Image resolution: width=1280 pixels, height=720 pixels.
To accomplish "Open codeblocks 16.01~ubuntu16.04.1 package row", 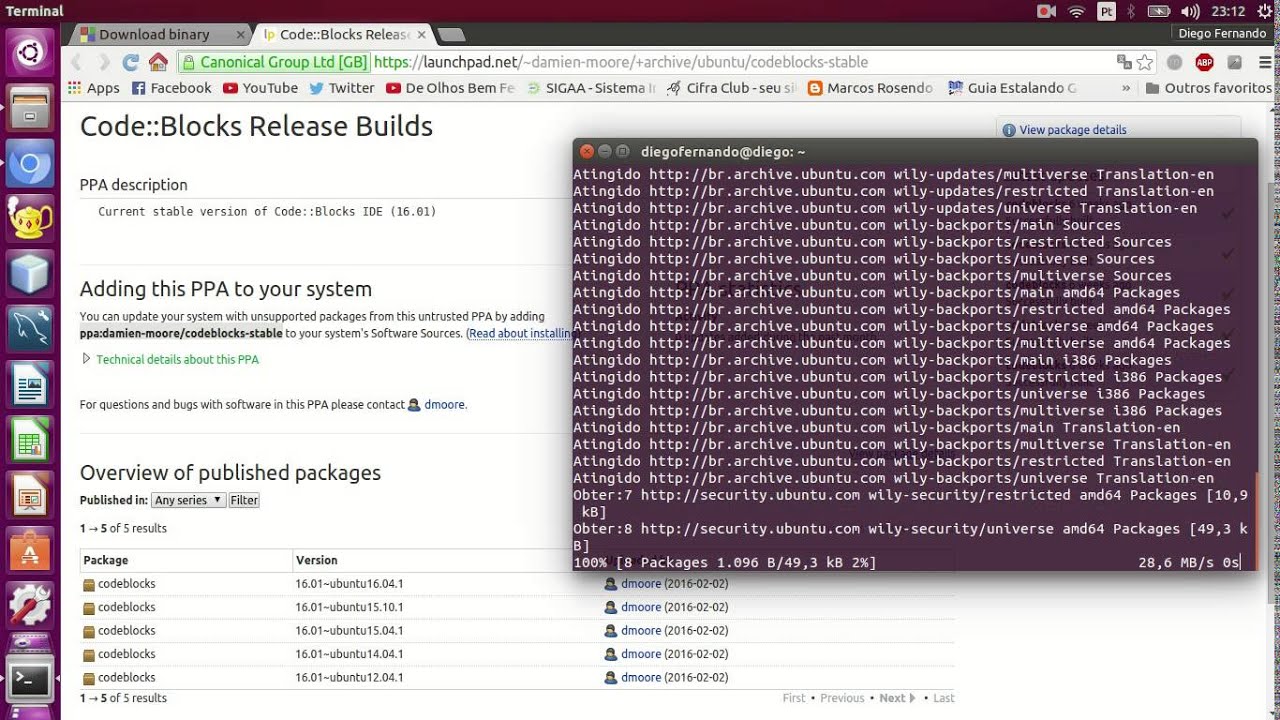I will (517, 584).
